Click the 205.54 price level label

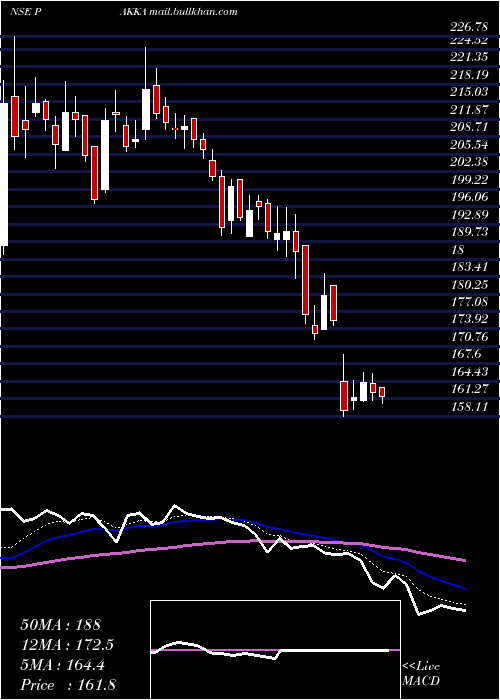469,145
